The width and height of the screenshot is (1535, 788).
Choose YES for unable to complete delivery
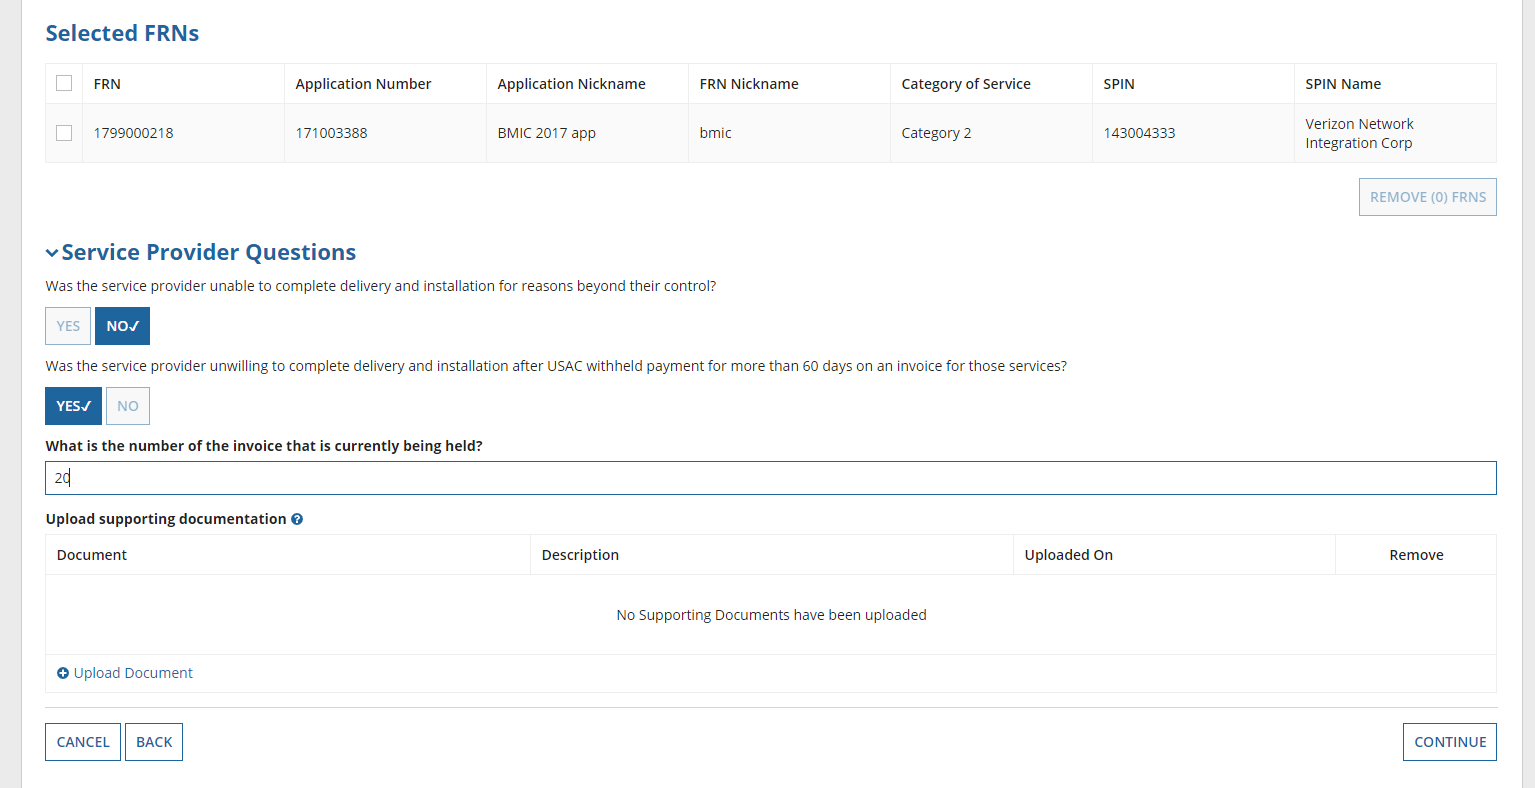tap(68, 326)
